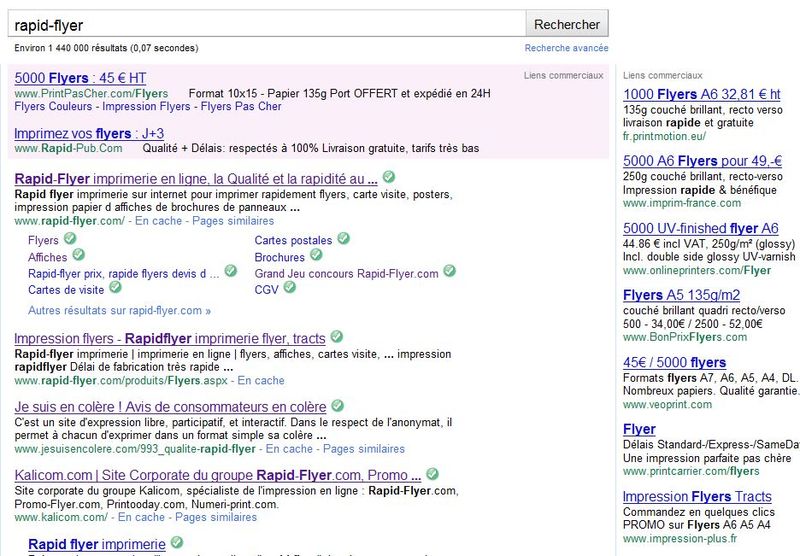This screenshot has height=556, width=800.
Task: Click the green checkmark beside Cartes postales
Action: click(343, 238)
